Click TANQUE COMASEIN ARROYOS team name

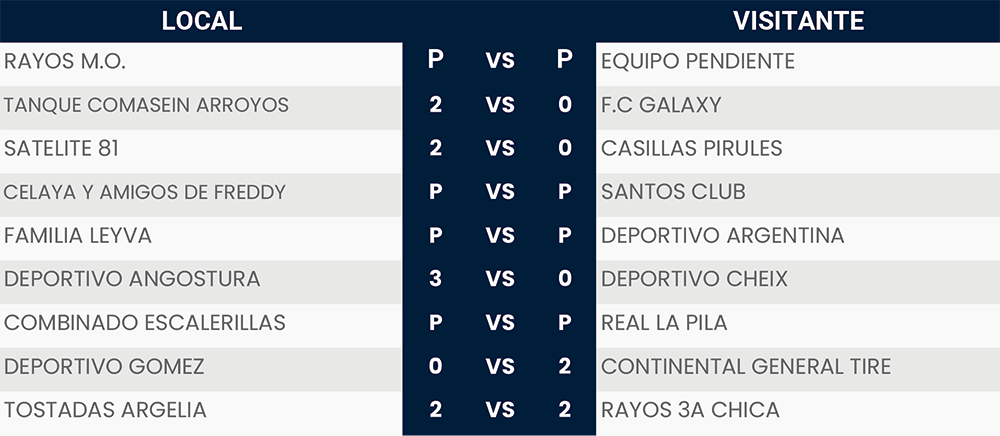tap(146, 105)
